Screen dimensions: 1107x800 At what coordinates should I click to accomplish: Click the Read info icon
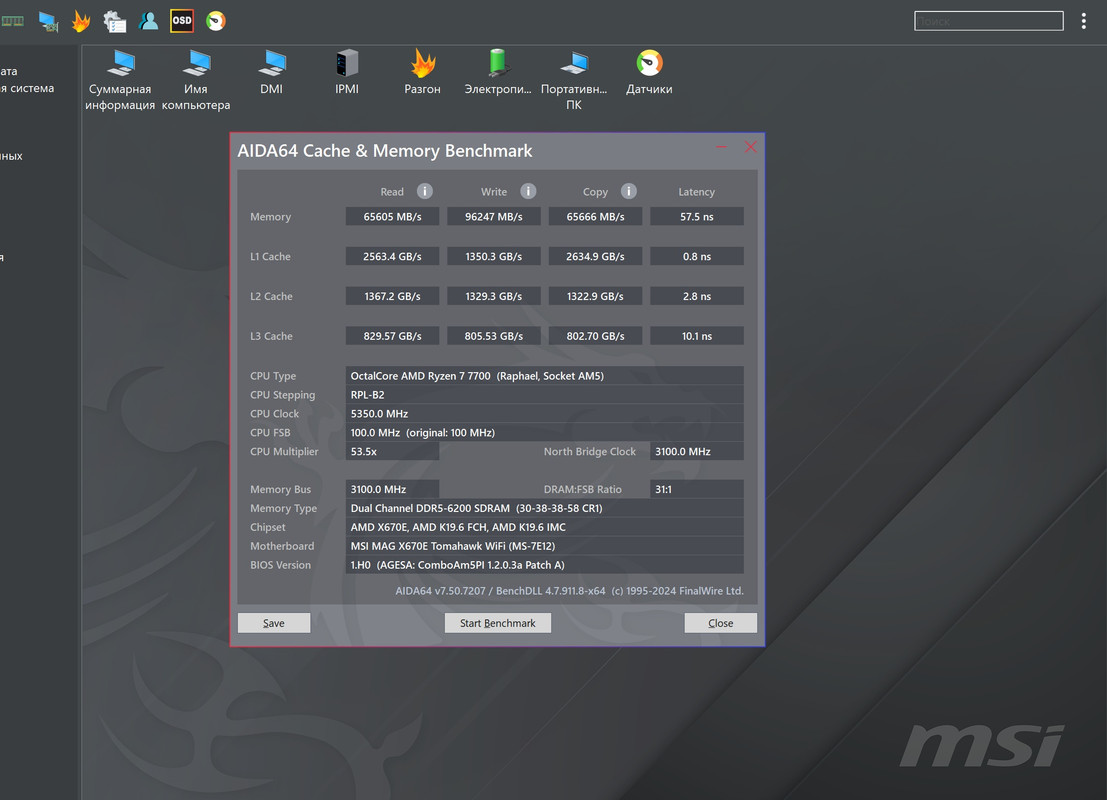[x=424, y=191]
